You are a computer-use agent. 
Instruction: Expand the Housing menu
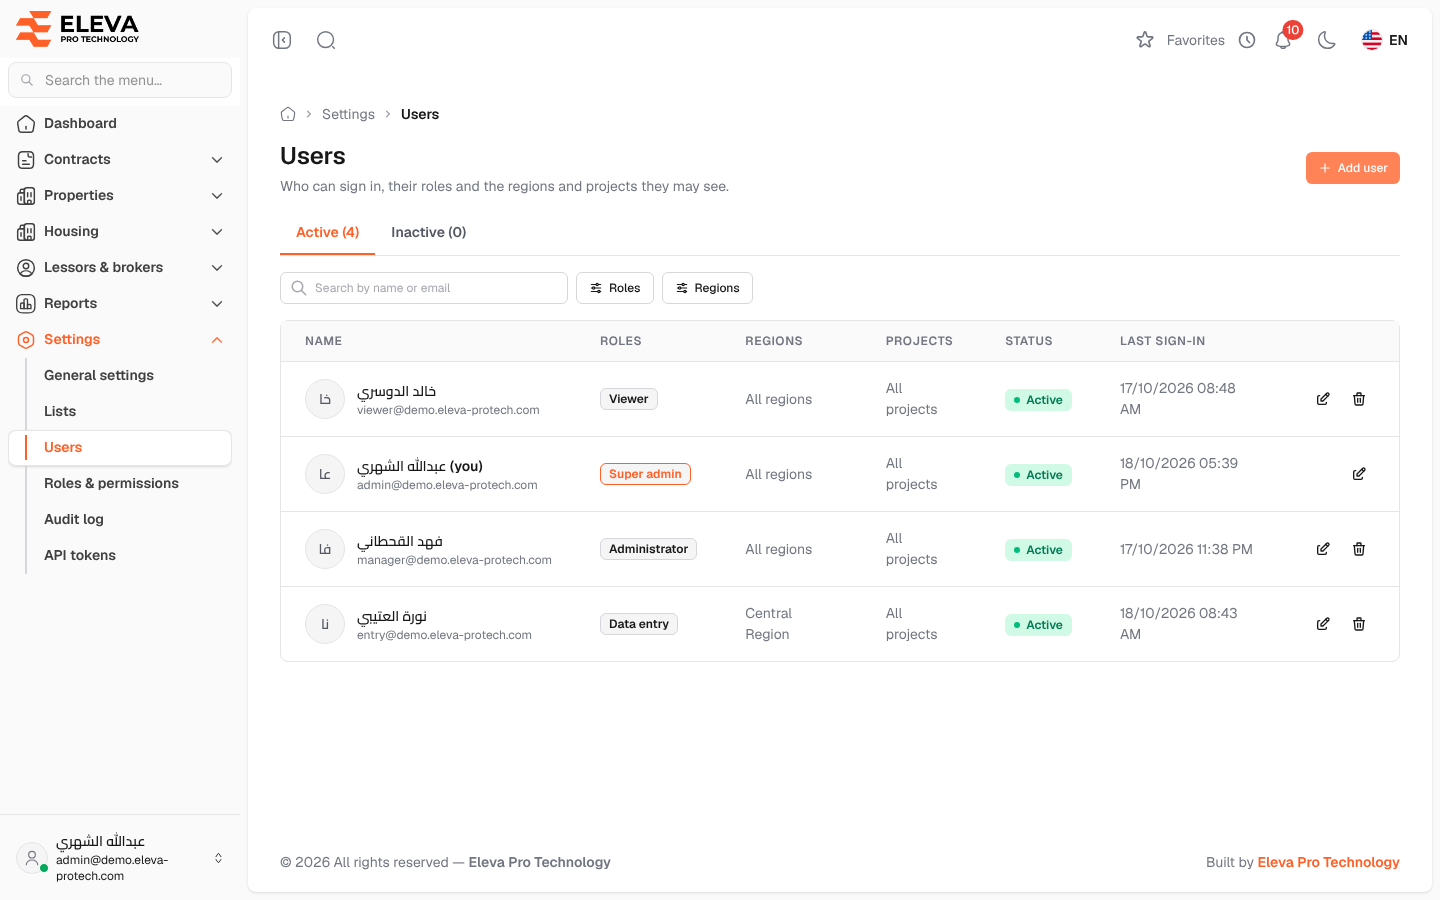(x=120, y=231)
